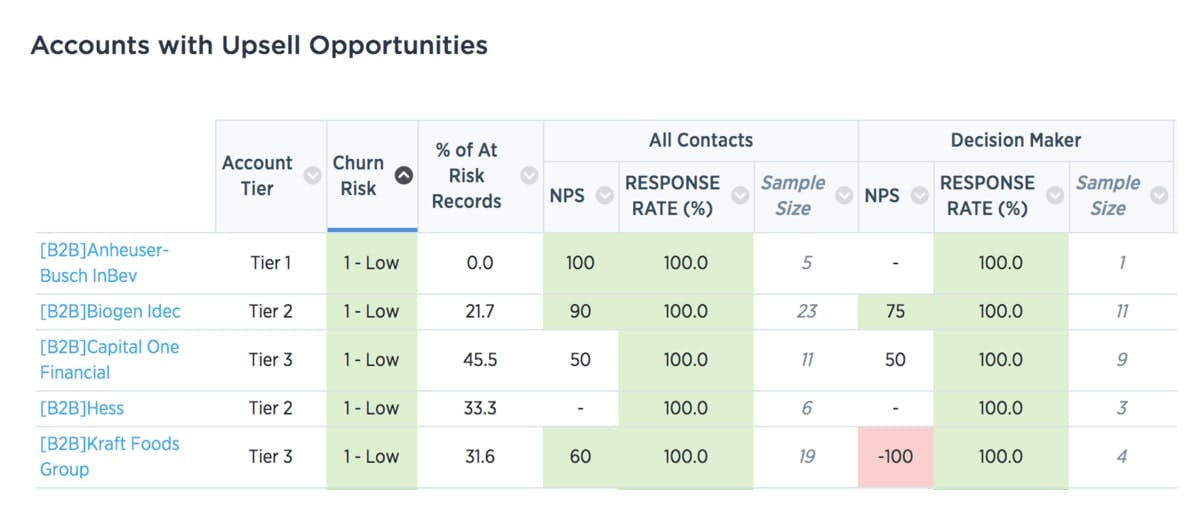Screen dimensions: 1194x514
Task: Open Account Tier column dropdown arrow
Action: coord(312,175)
